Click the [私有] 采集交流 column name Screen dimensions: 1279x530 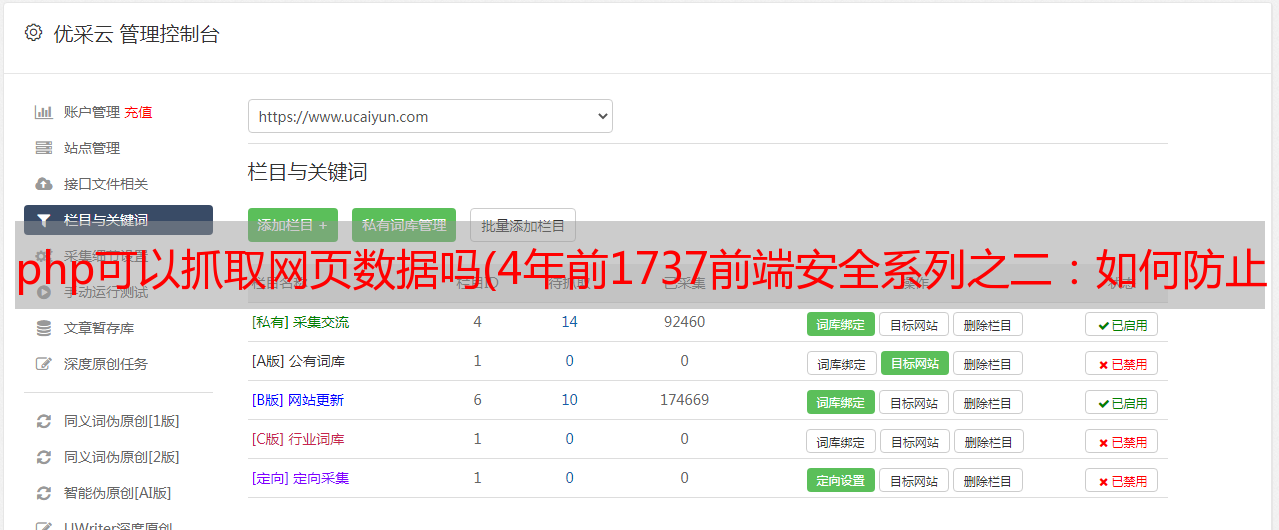[300, 322]
